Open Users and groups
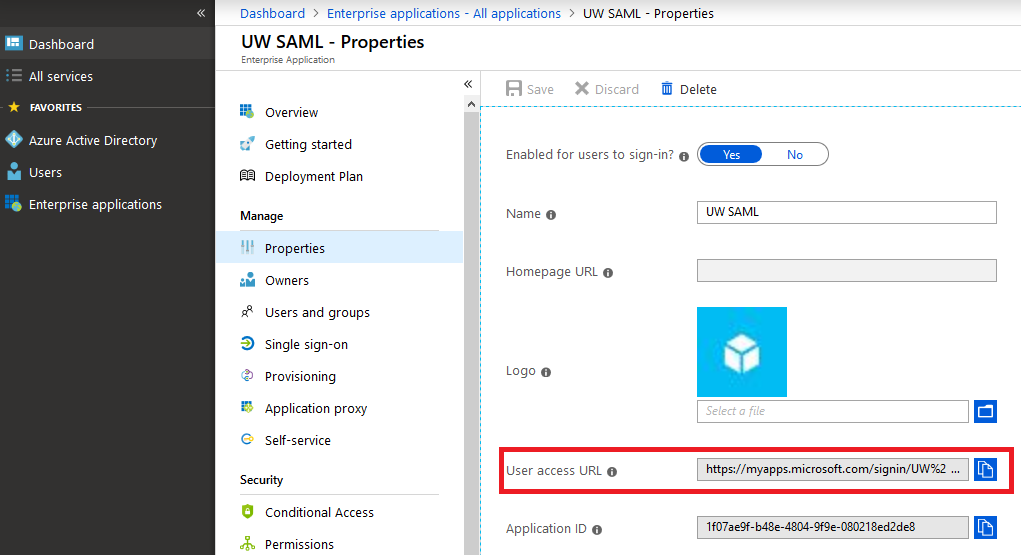This screenshot has width=1021, height=555. 339,311
